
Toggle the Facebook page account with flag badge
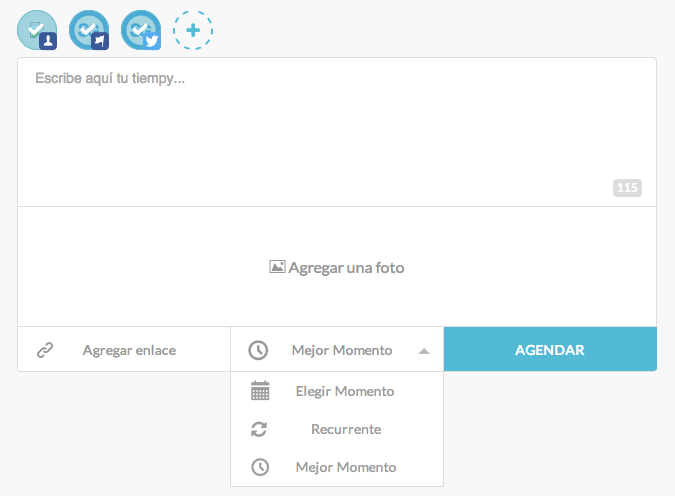click(89, 30)
